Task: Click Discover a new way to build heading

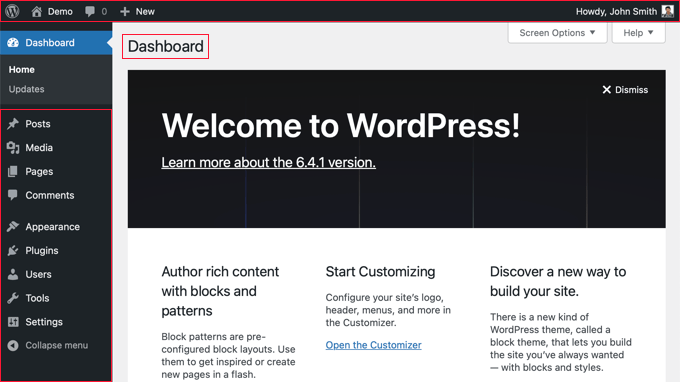Action: [558, 281]
